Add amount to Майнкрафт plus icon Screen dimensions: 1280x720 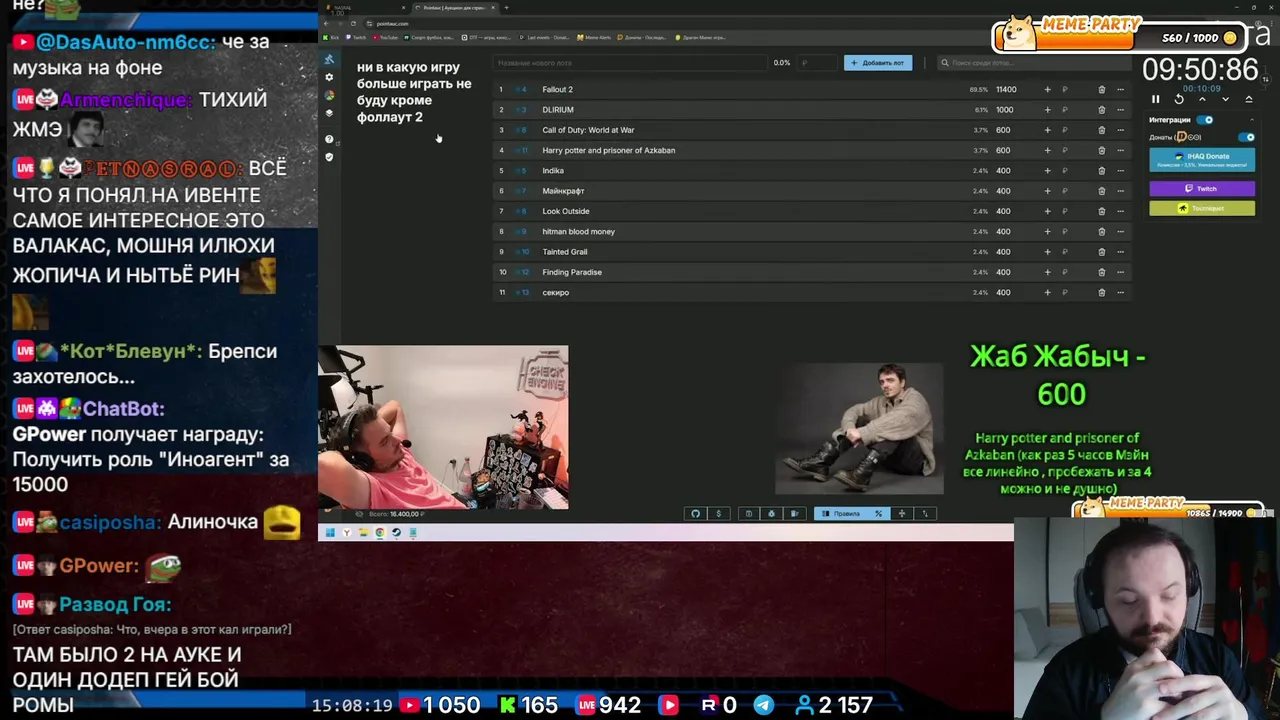click(1047, 191)
